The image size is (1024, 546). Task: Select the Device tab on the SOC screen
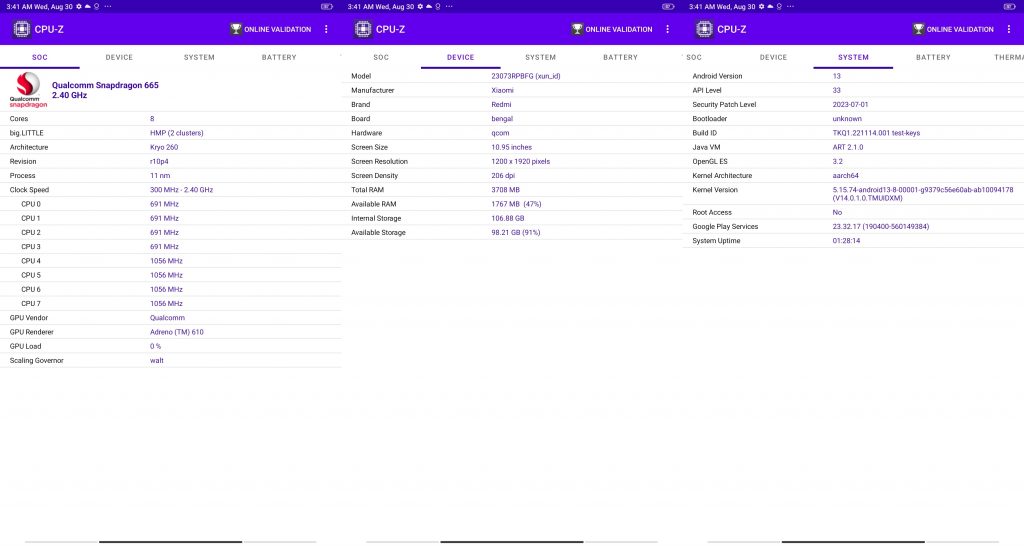tap(119, 57)
